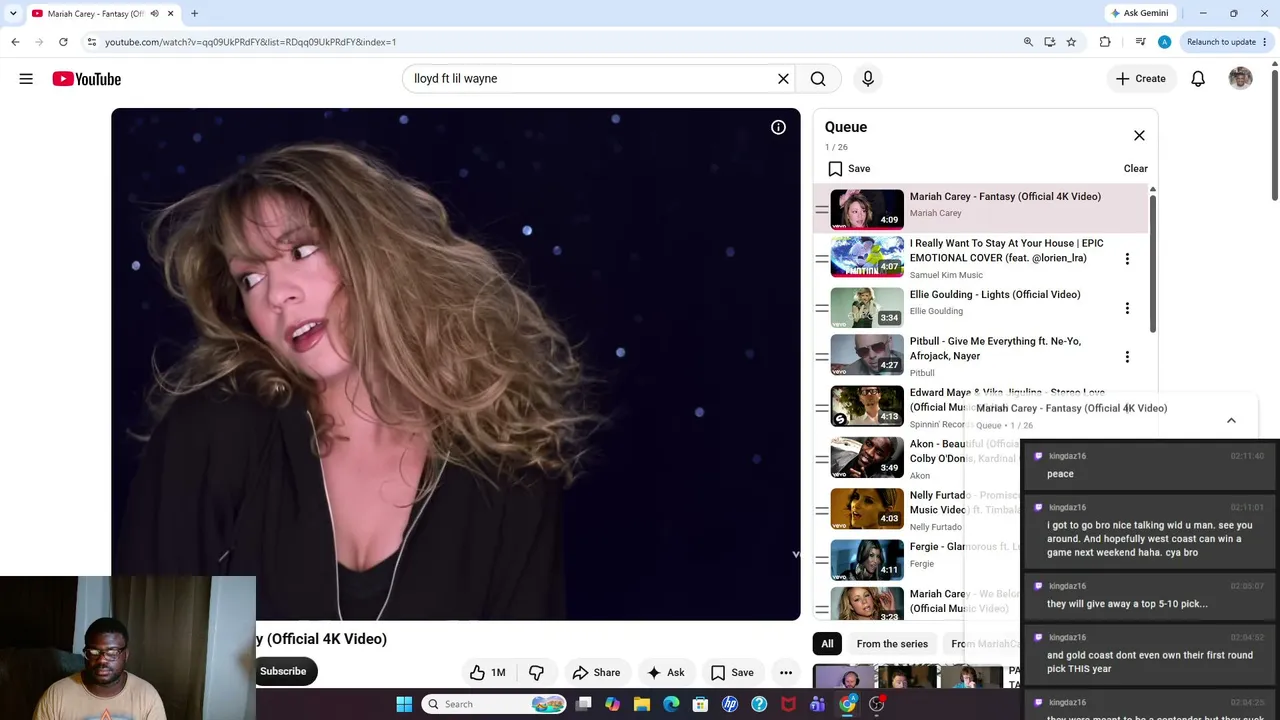Open the HP app on the taskbar
The image size is (1280, 720).
coord(730,704)
